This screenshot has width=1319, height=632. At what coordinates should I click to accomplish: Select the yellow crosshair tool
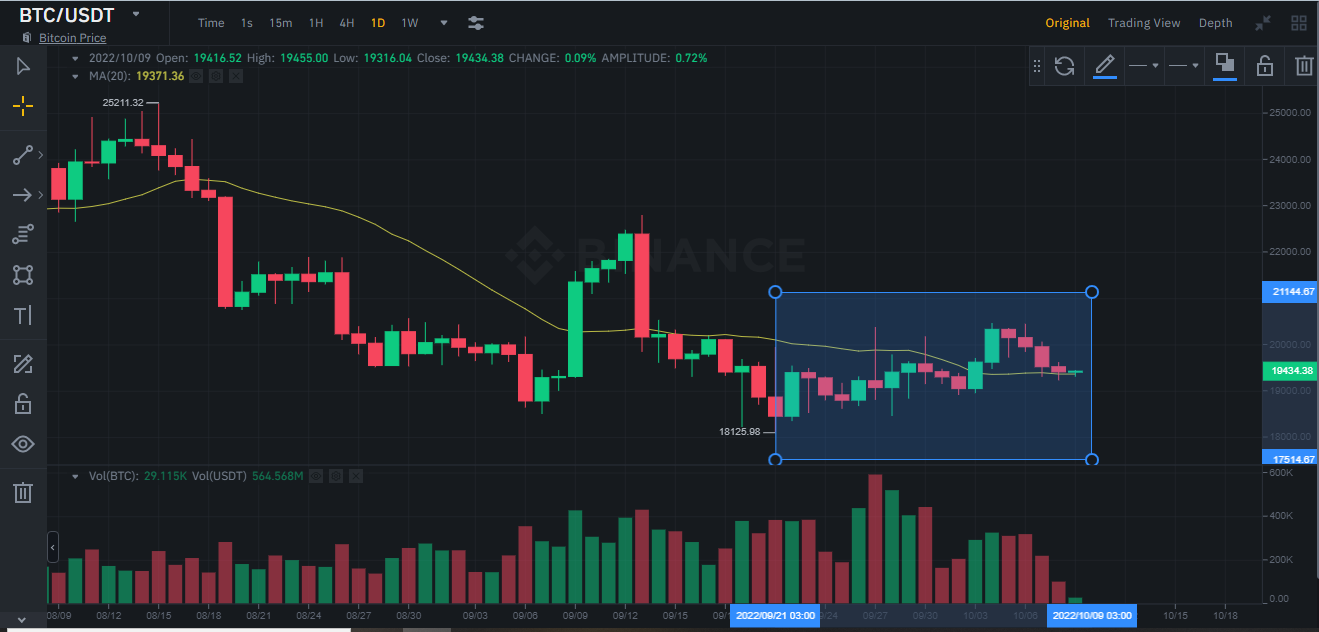pos(23,106)
